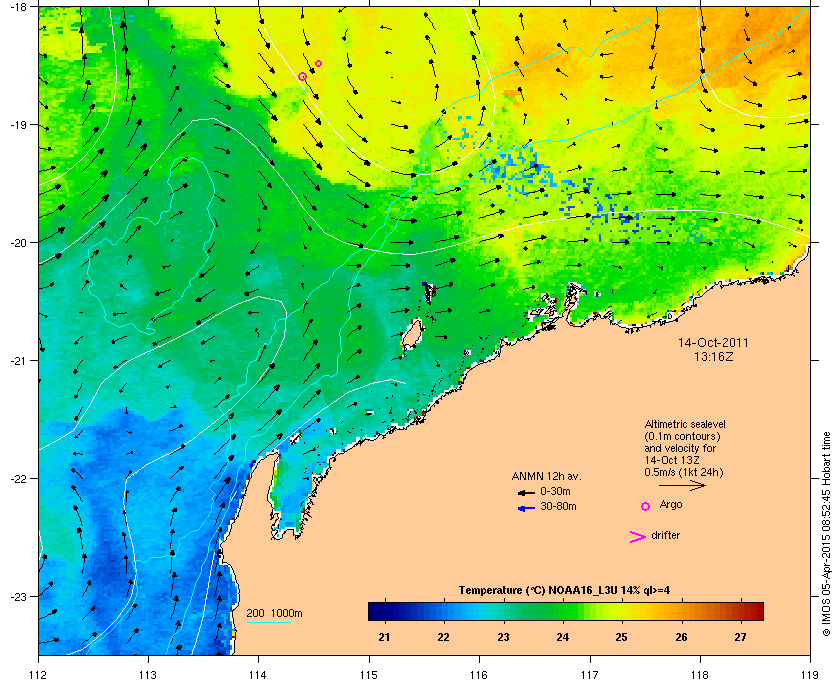Click the latitude axis label -23
840x680 pixels.
(x=18, y=596)
